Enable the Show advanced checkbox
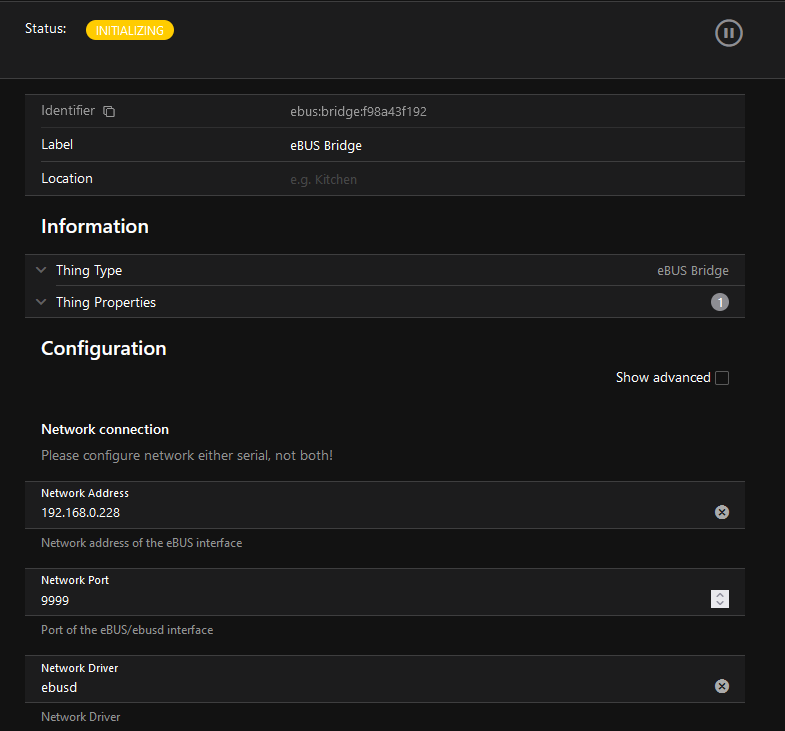This screenshot has width=785, height=731. coord(722,378)
